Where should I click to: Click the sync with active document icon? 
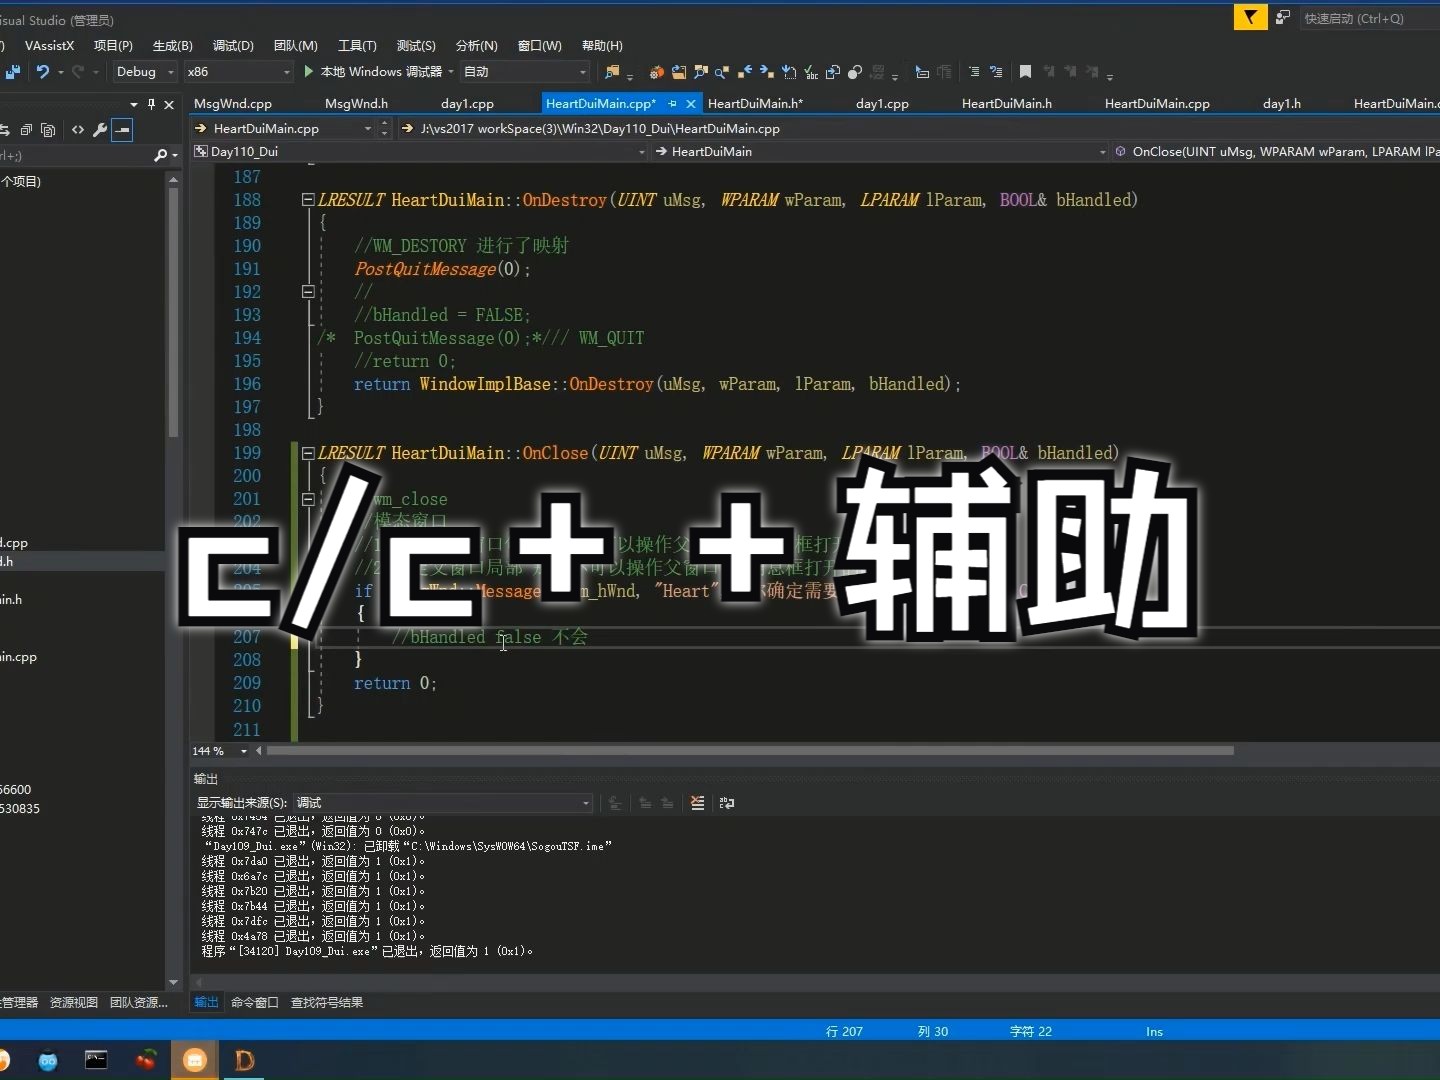tap(4, 130)
